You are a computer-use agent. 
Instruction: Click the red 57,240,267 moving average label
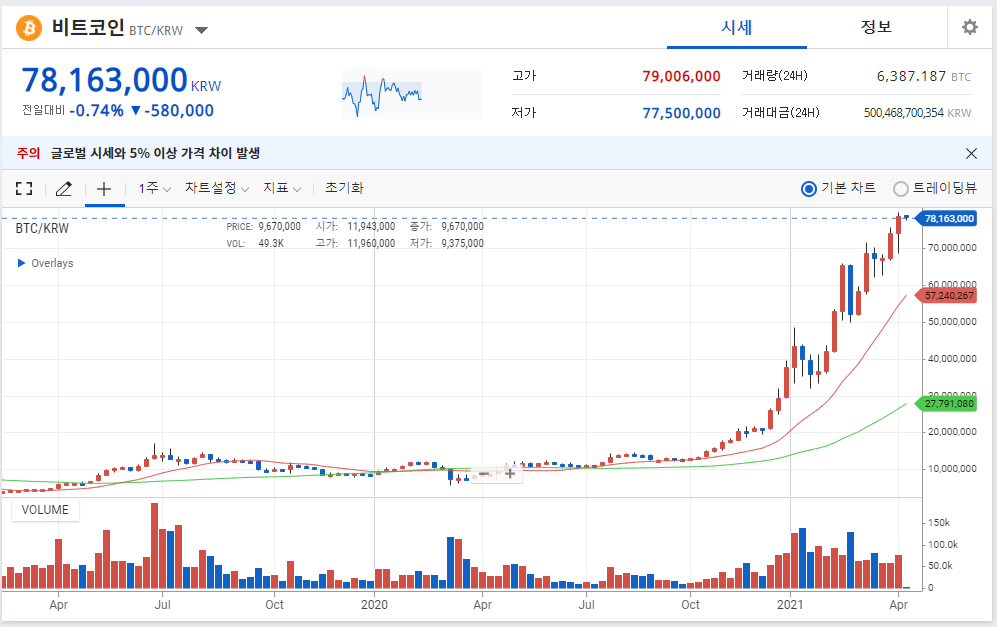point(948,296)
